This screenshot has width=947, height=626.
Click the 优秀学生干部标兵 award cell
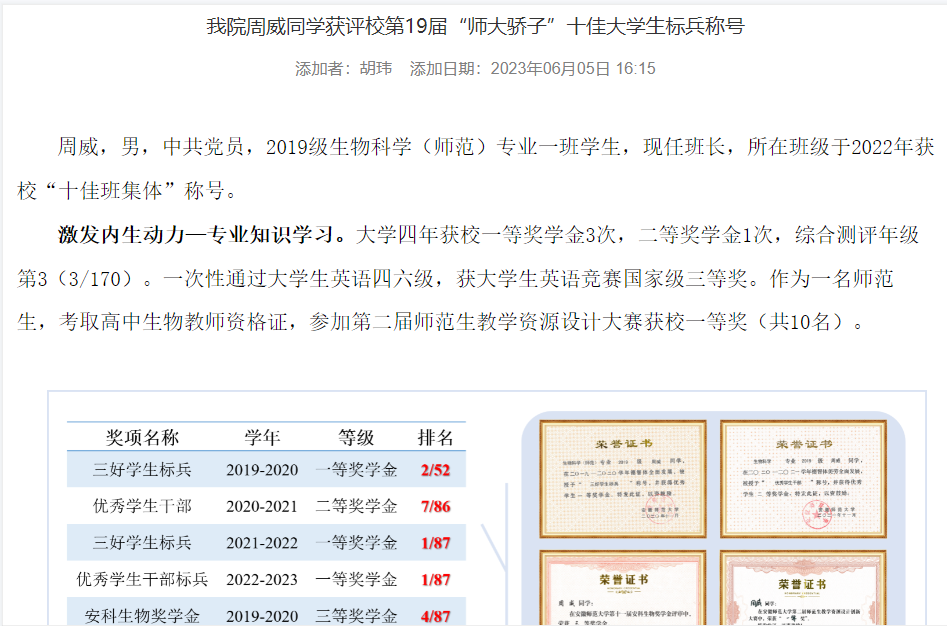[142, 580]
